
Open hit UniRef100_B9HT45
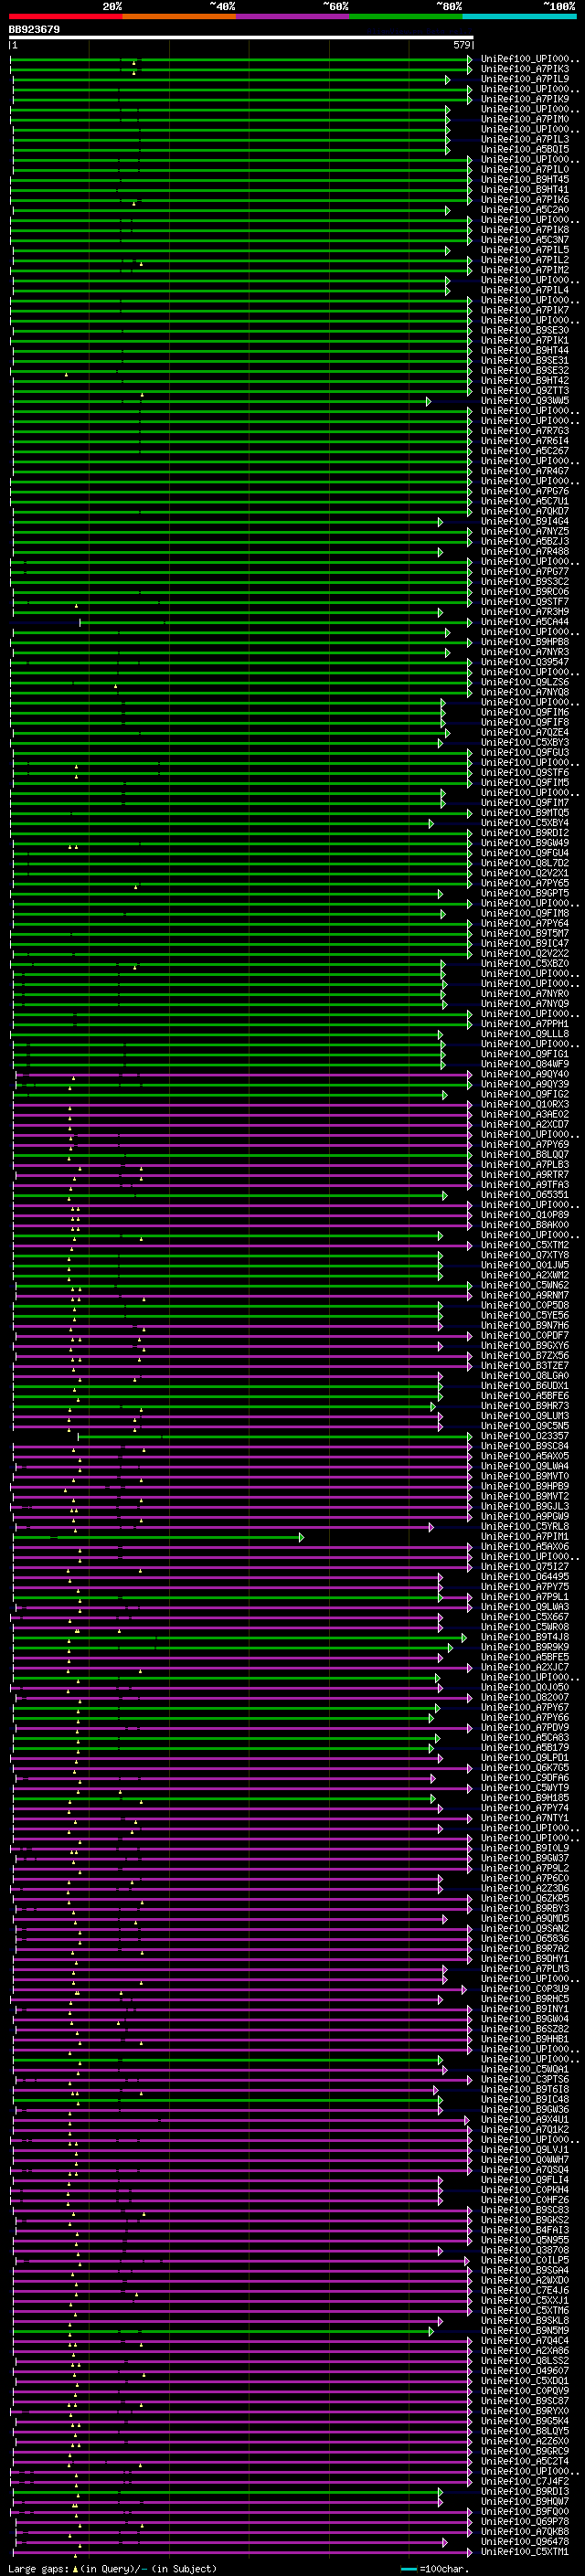[525, 180]
